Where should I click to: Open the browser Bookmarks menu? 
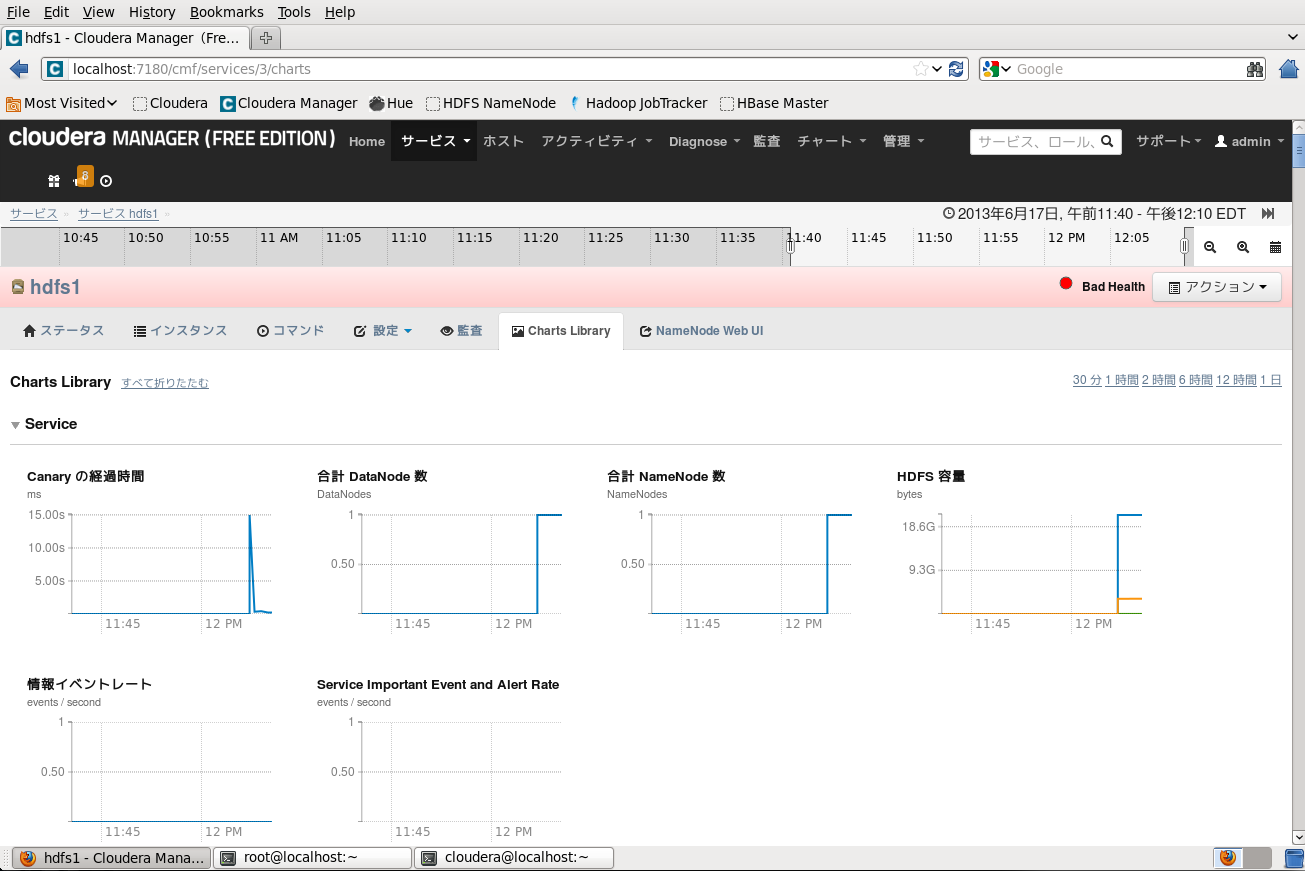(x=226, y=12)
